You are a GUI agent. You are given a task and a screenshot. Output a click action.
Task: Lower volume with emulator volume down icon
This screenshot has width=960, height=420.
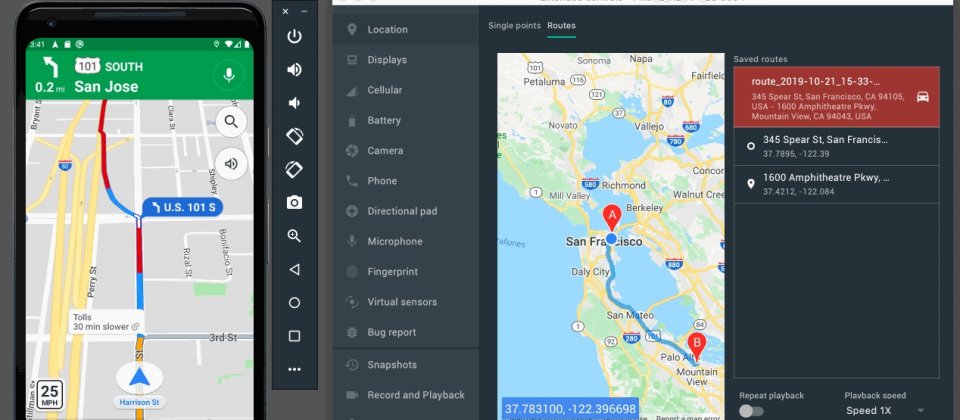coord(294,102)
